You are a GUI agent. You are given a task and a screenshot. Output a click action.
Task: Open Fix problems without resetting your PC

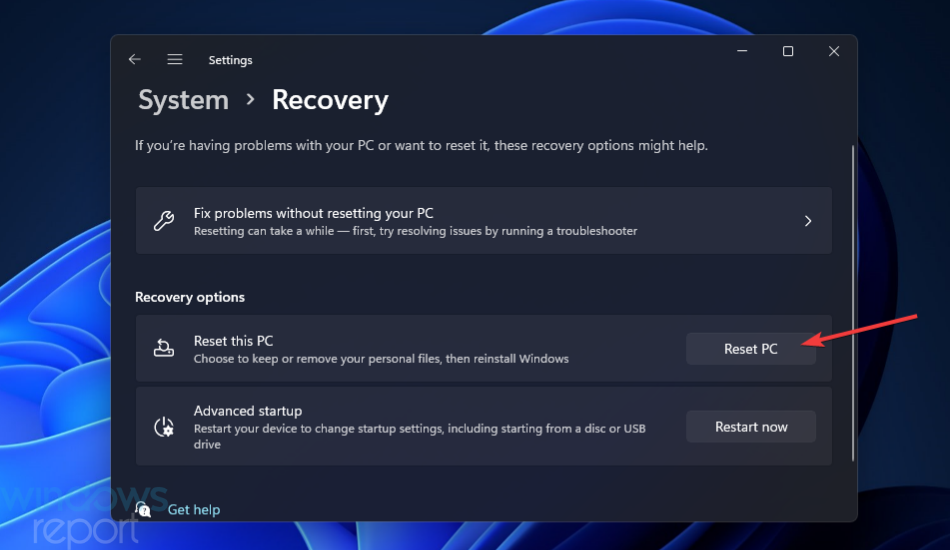(x=483, y=220)
